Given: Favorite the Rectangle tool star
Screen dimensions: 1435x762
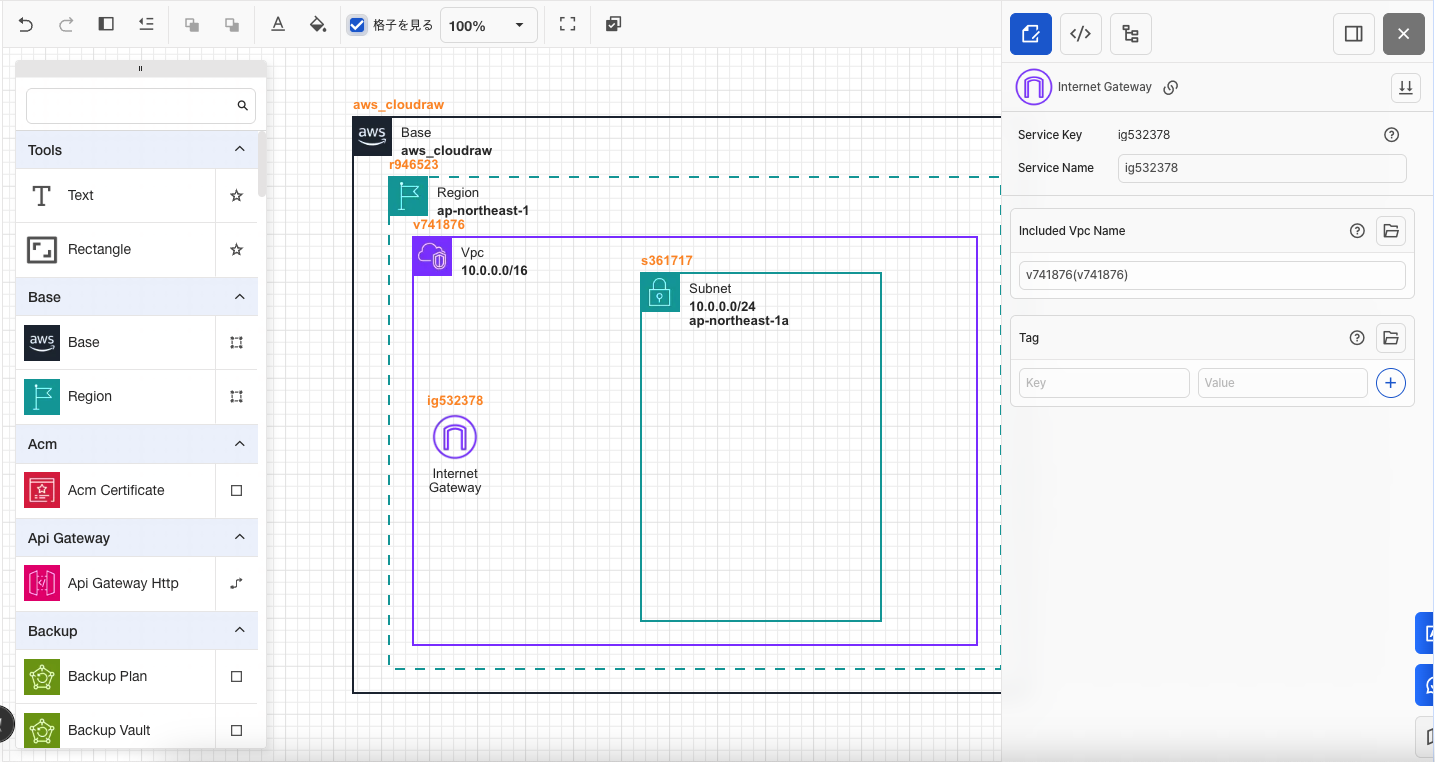Looking at the screenshot, I should pyautogui.click(x=237, y=249).
